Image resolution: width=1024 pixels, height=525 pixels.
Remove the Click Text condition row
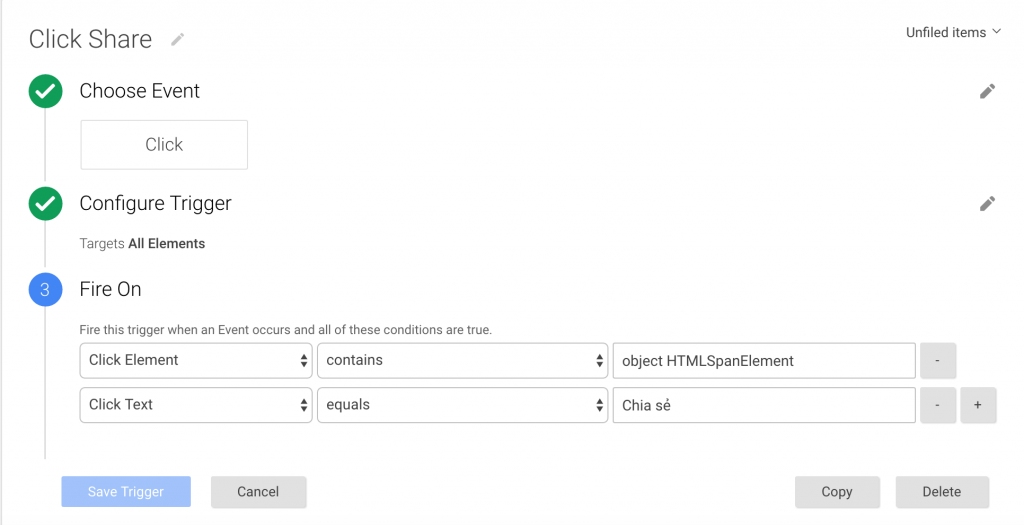pyautogui.click(x=938, y=405)
